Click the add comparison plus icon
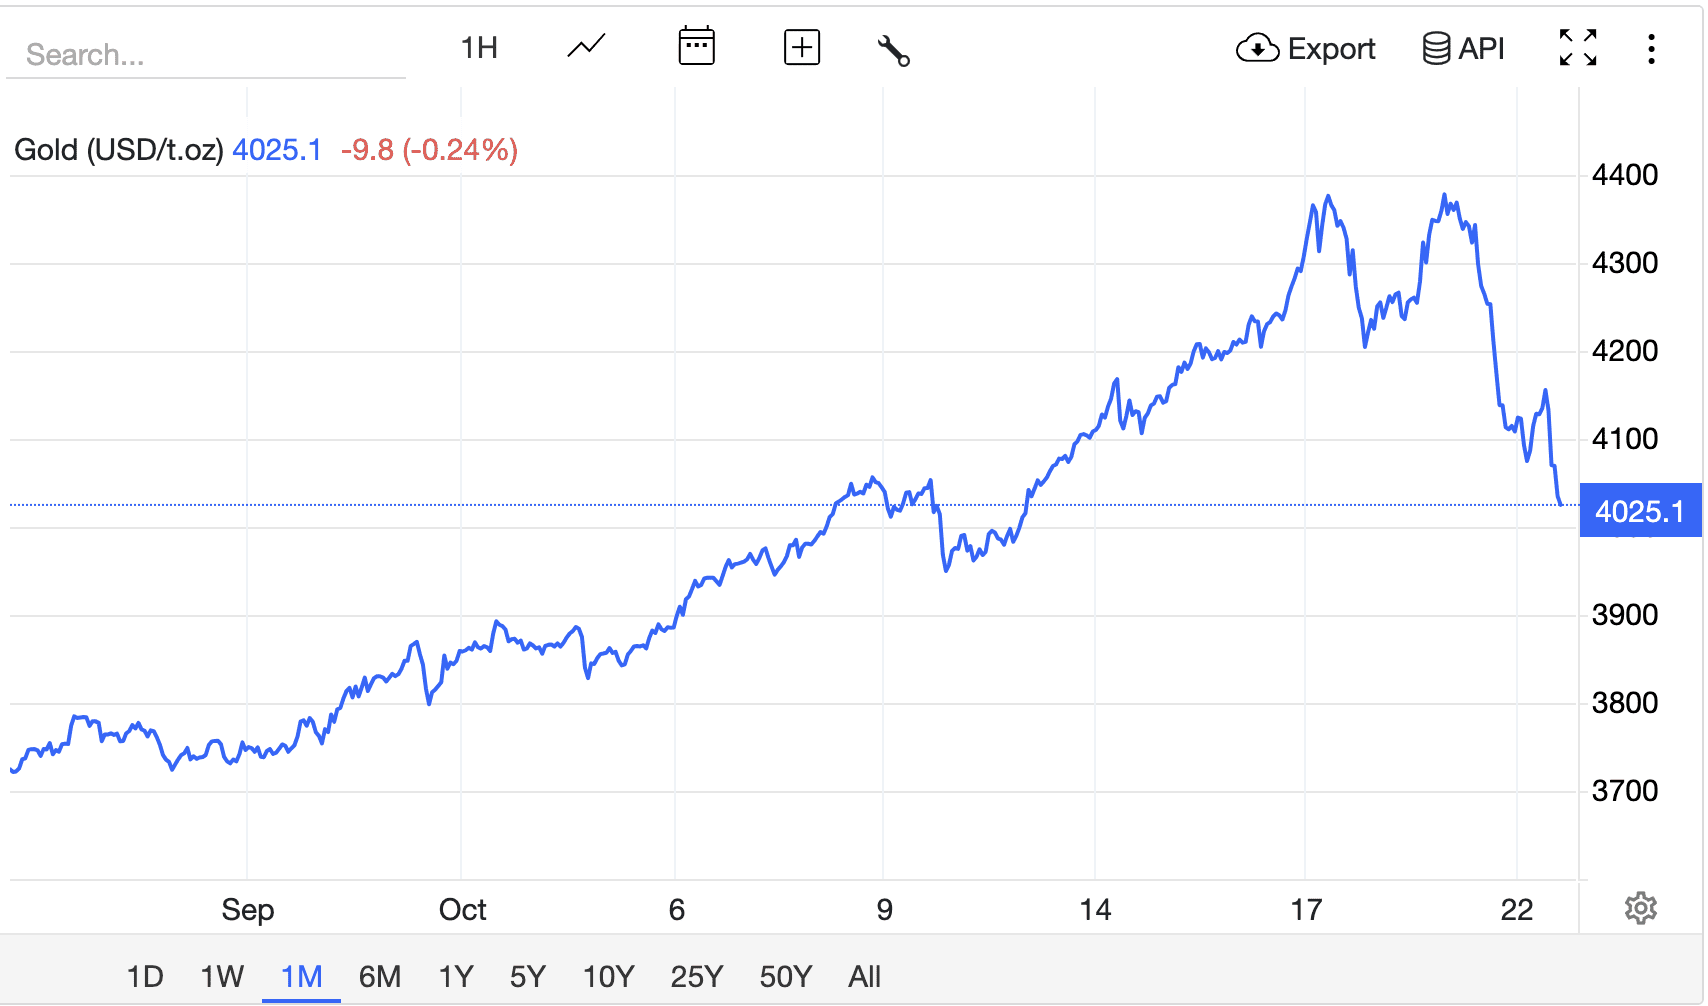The height and width of the screenshot is (1006, 1708). (801, 47)
